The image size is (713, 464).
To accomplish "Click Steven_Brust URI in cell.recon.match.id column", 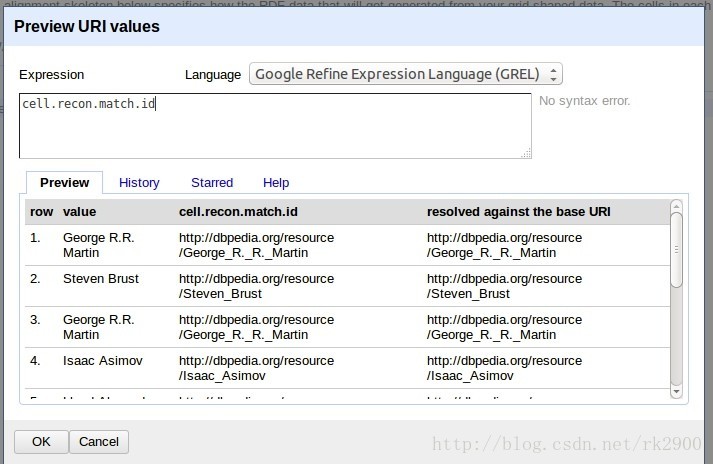I will [256, 286].
